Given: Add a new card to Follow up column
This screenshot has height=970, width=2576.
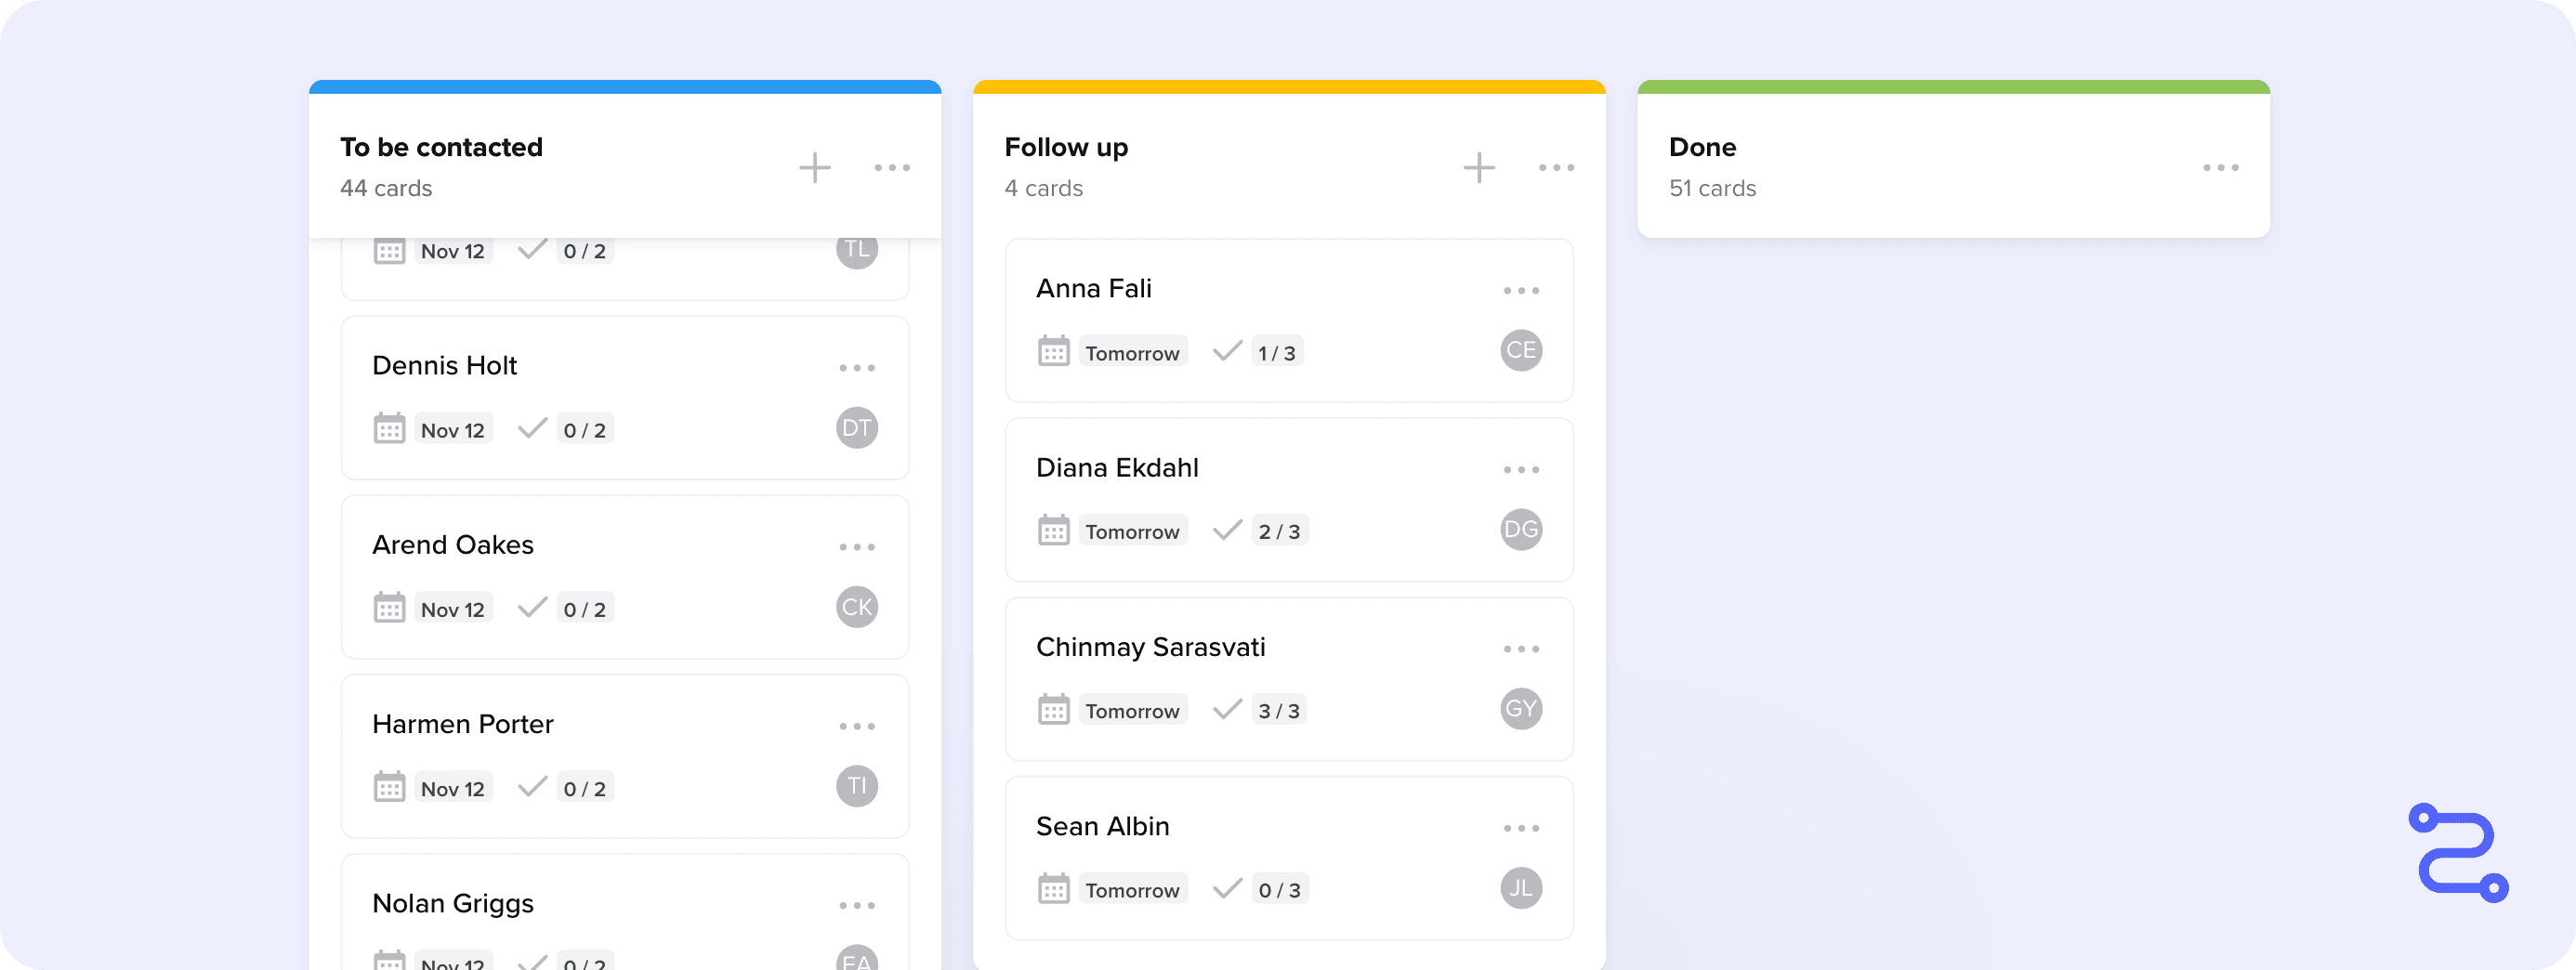Looking at the screenshot, I should coord(1479,167).
